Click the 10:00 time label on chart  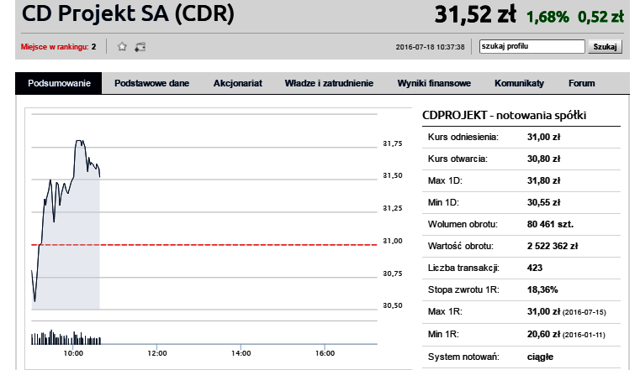click(73, 353)
